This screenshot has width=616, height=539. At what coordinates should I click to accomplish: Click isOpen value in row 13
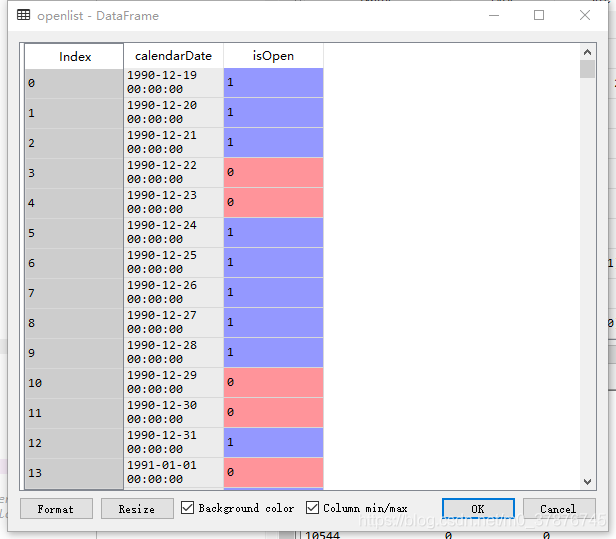(x=273, y=472)
